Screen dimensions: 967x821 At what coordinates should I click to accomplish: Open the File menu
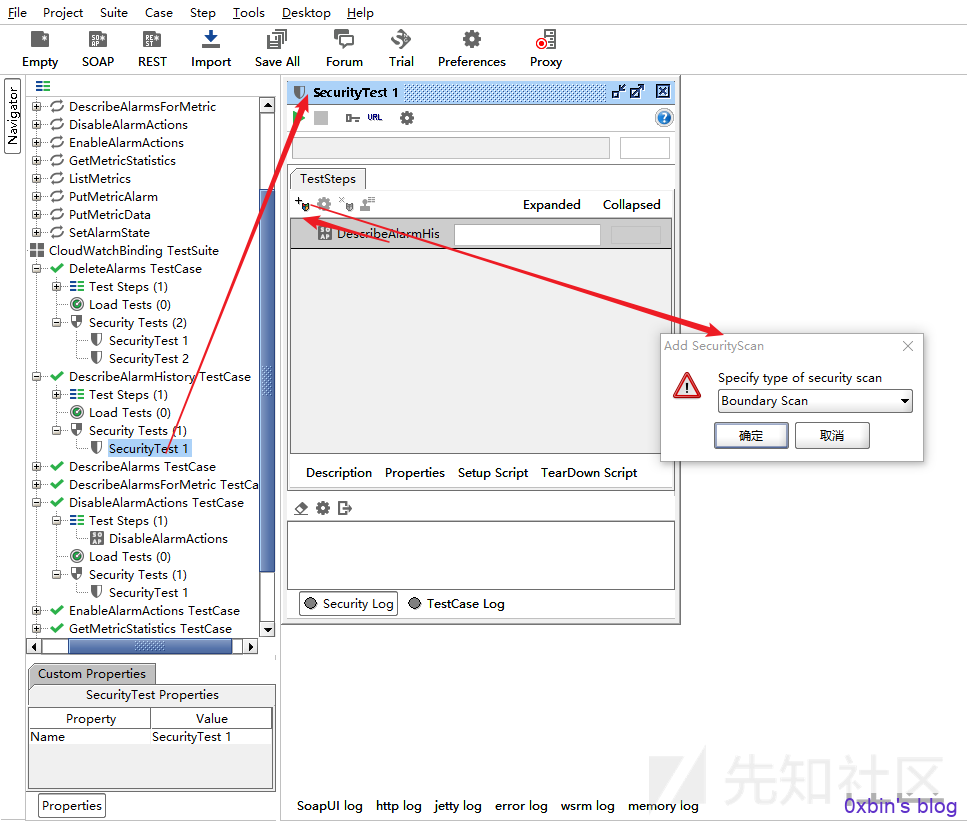[x=17, y=12]
